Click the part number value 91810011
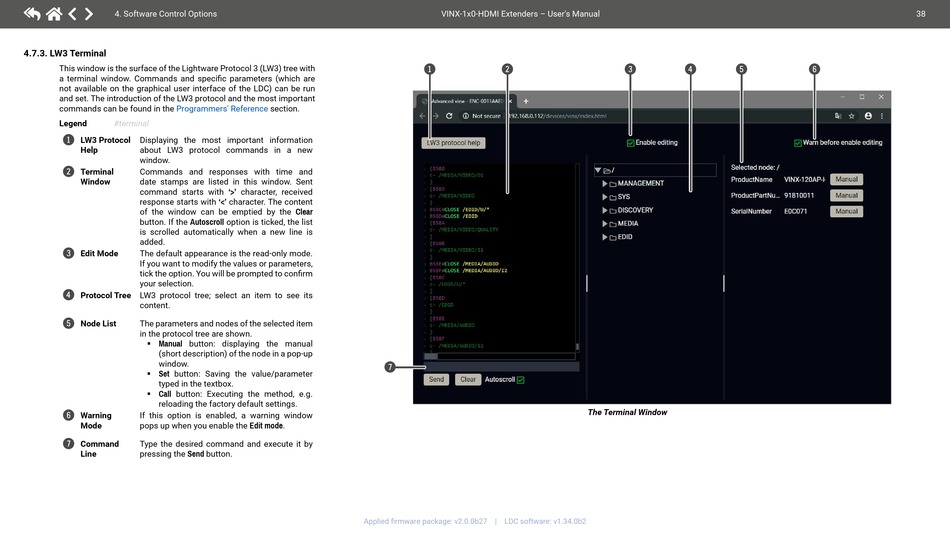The height and width of the screenshot is (533, 950). point(799,196)
